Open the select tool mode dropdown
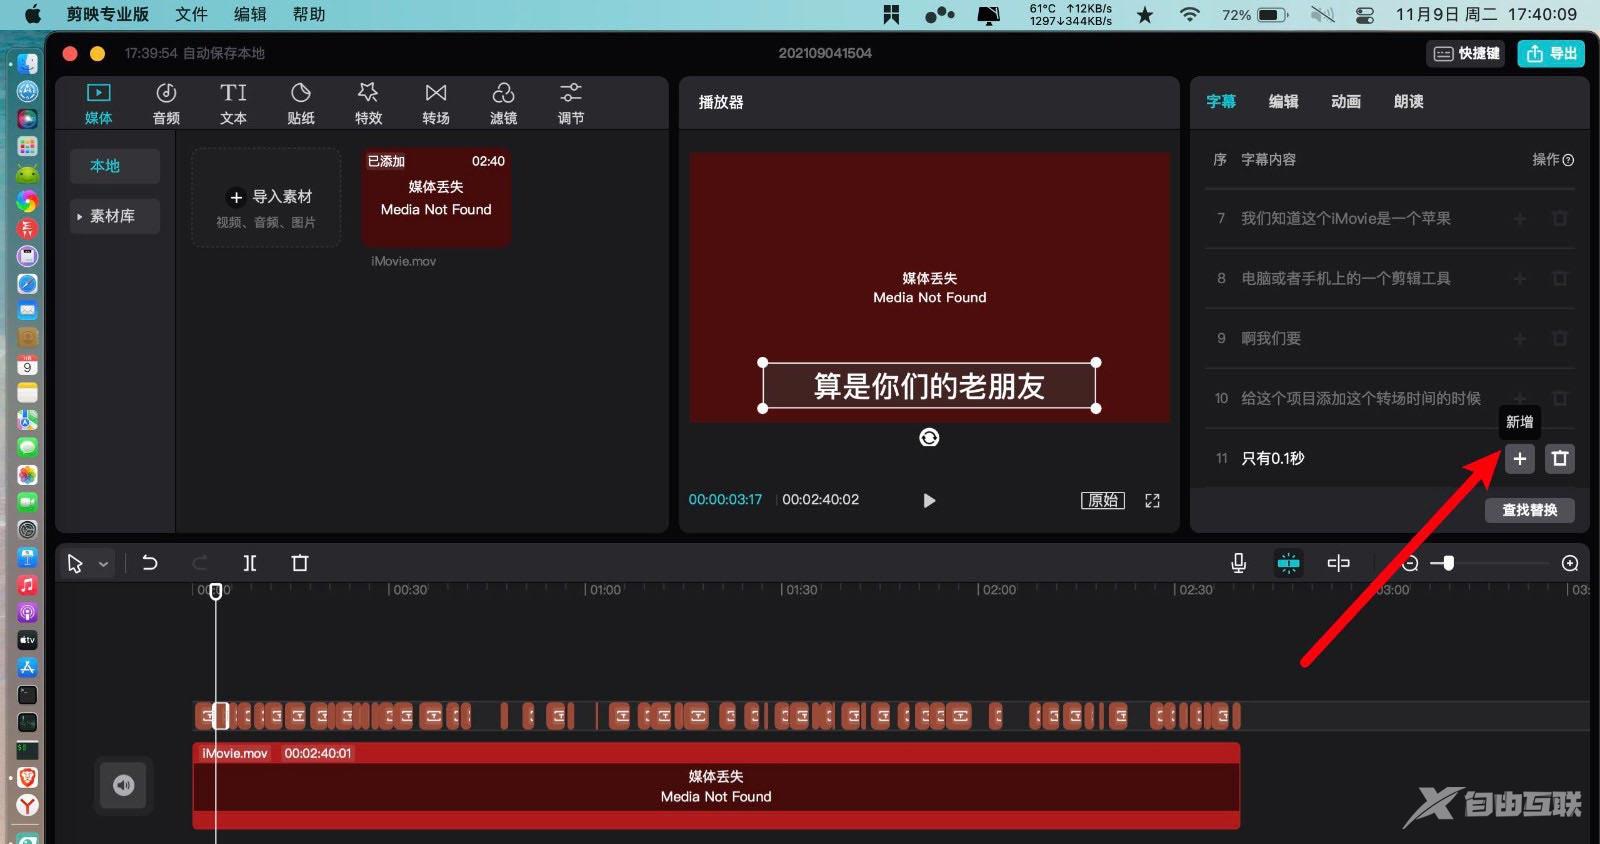1600x844 pixels. (103, 564)
